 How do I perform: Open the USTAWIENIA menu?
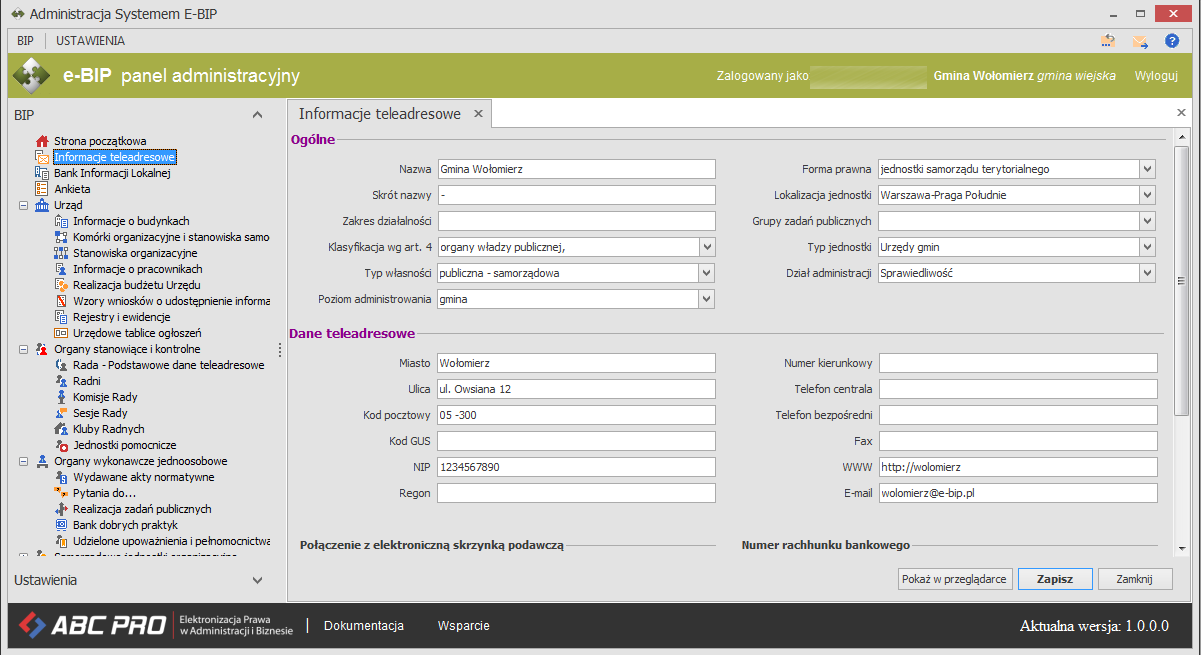pos(91,41)
